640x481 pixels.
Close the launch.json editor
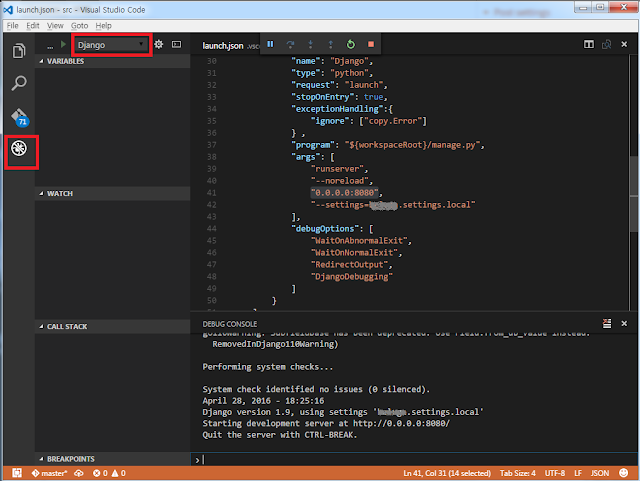point(624,44)
